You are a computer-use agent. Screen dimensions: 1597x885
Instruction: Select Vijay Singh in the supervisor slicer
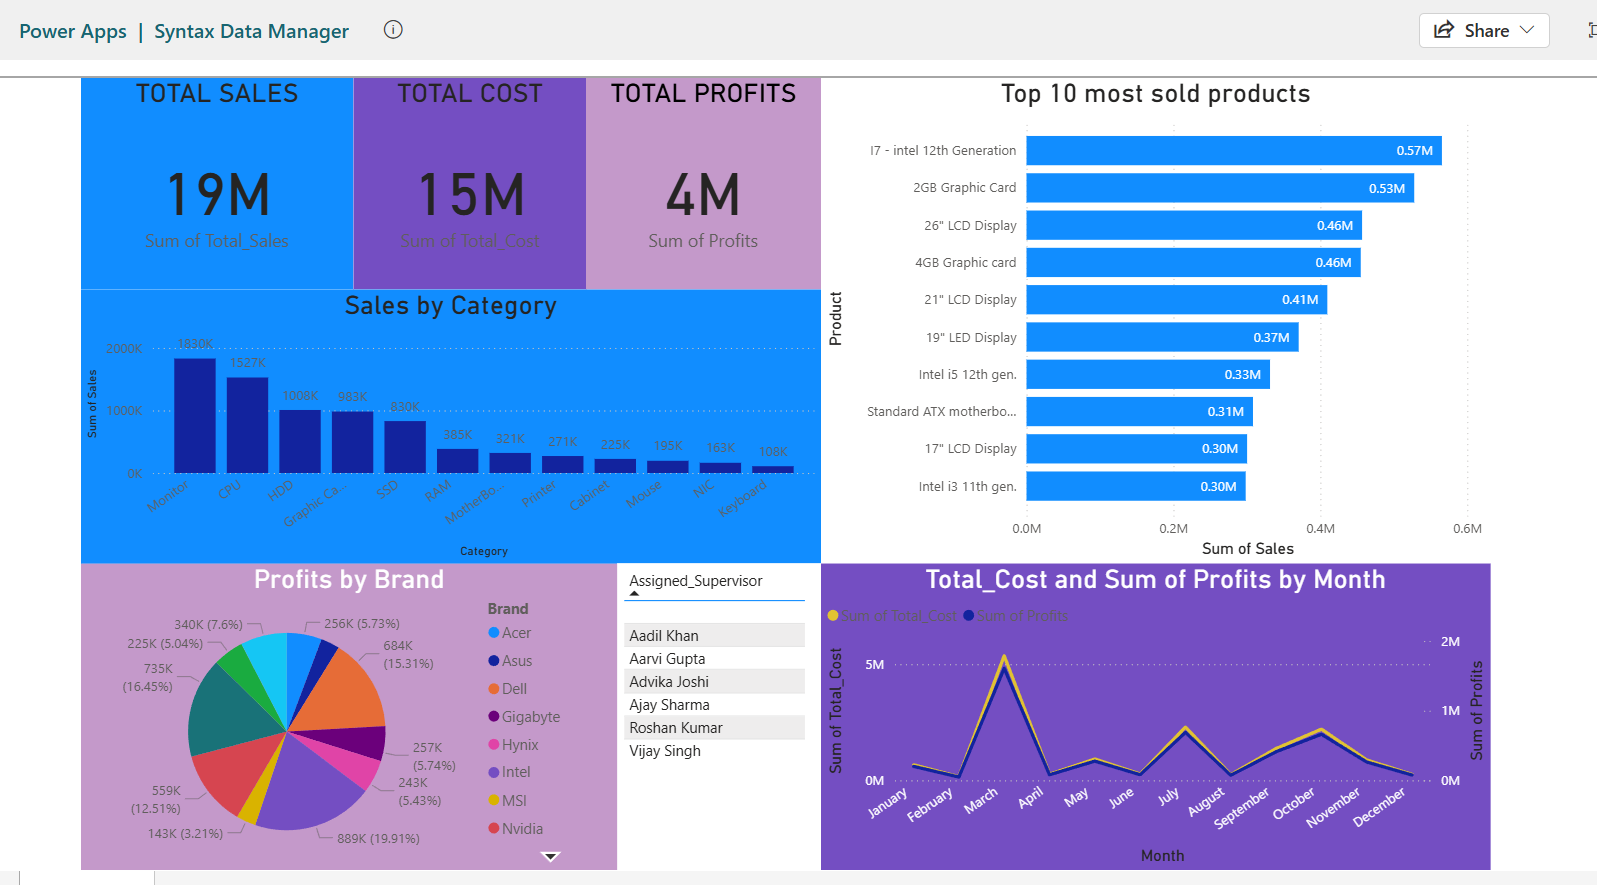click(x=665, y=751)
